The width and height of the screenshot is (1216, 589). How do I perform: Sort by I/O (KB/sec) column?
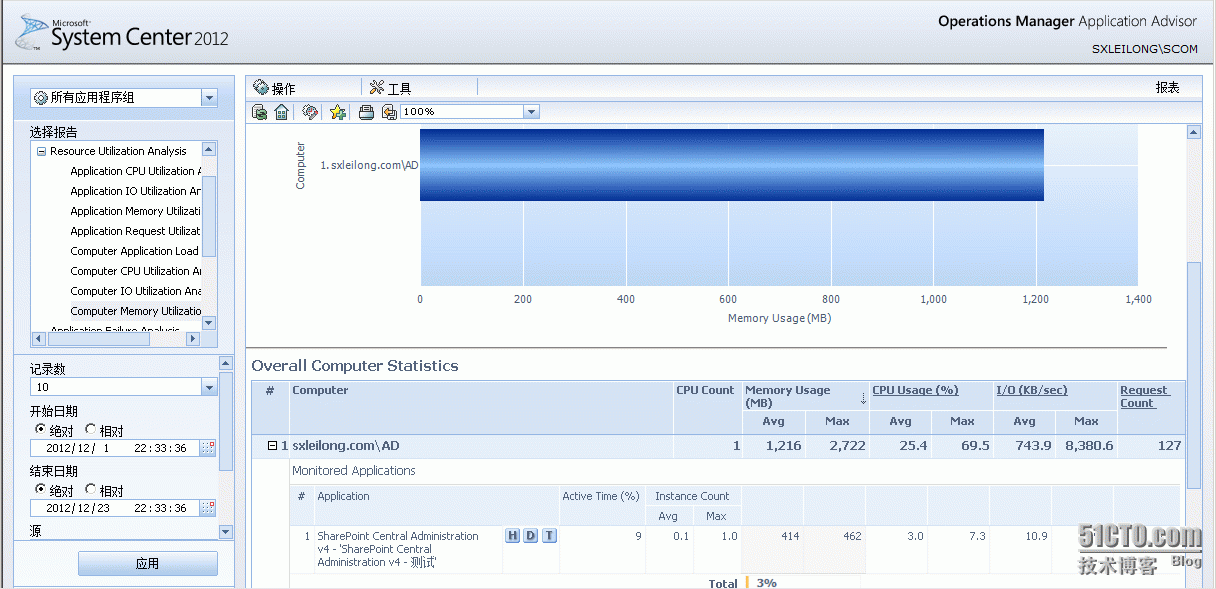tap(1032, 390)
